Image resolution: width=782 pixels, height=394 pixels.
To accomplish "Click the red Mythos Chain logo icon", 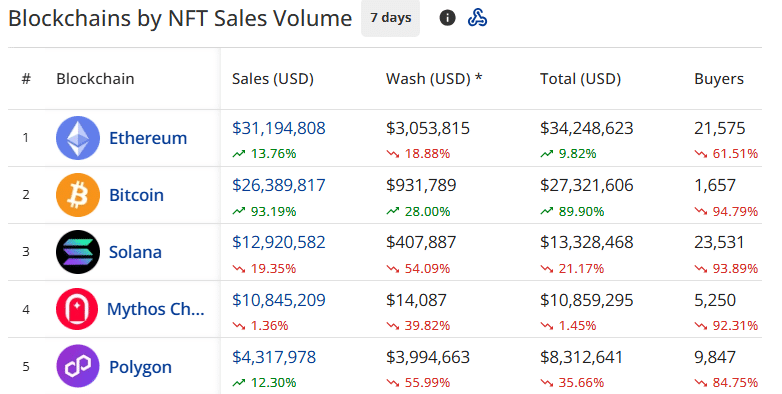I will (77, 309).
